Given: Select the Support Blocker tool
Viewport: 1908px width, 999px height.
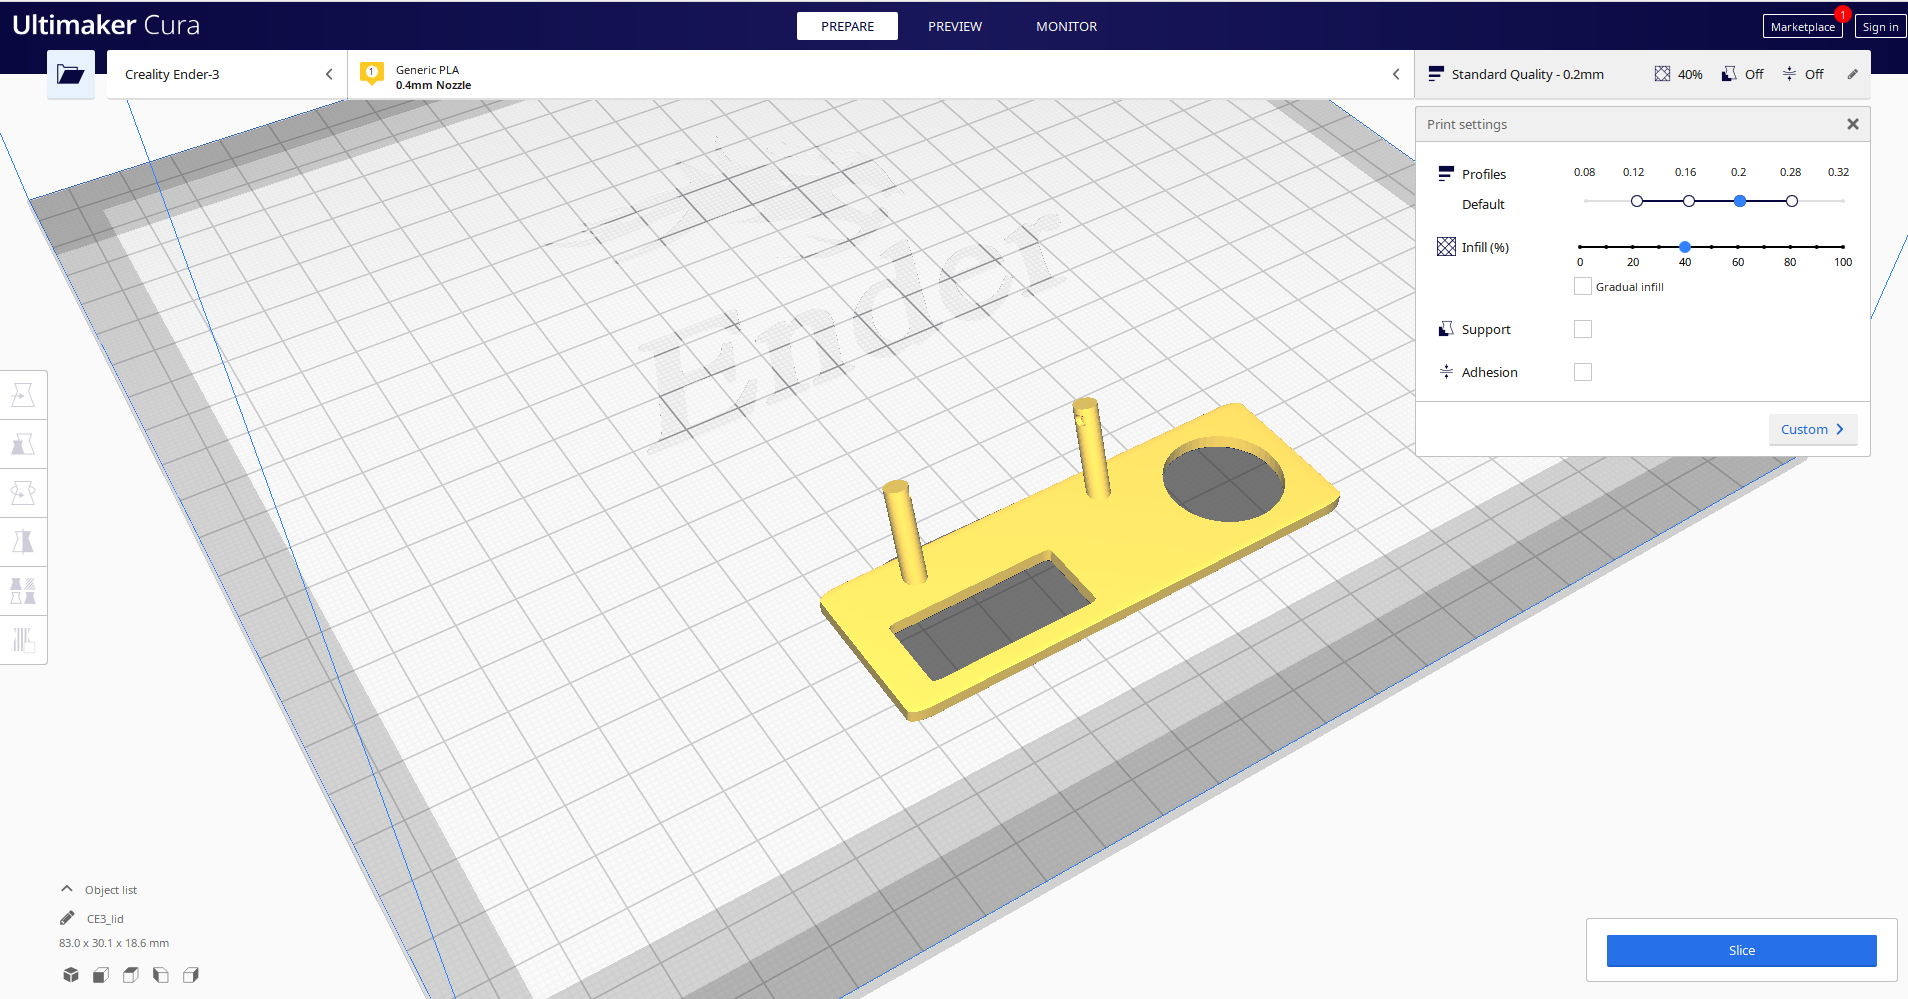Looking at the screenshot, I should pyautogui.click(x=23, y=639).
